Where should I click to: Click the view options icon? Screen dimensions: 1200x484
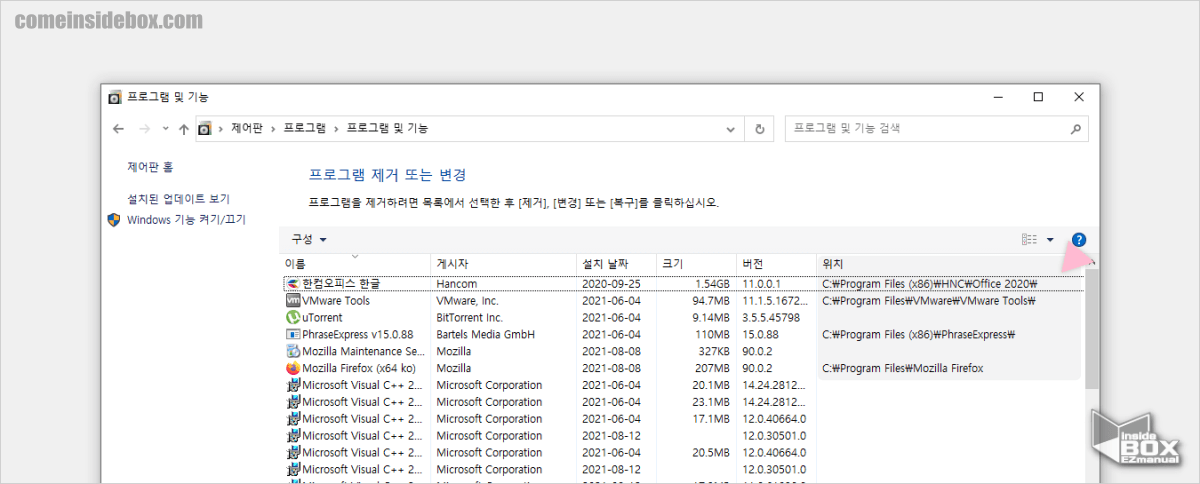pyautogui.click(x=1029, y=240)
